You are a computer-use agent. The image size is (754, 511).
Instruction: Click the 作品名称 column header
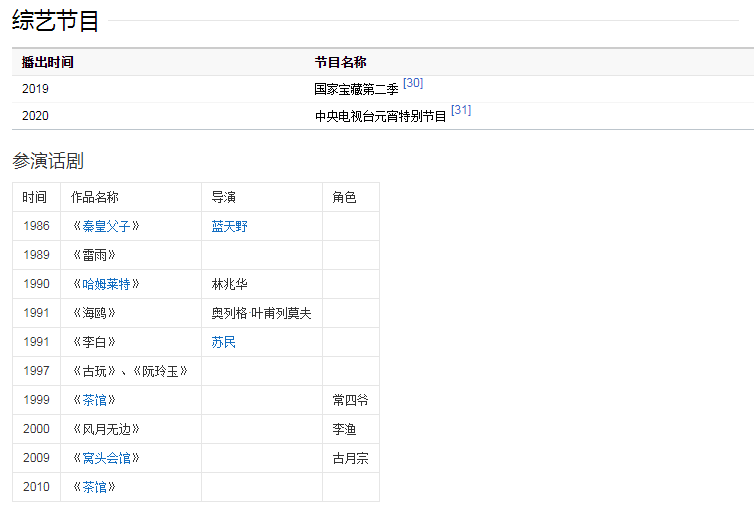94,197
